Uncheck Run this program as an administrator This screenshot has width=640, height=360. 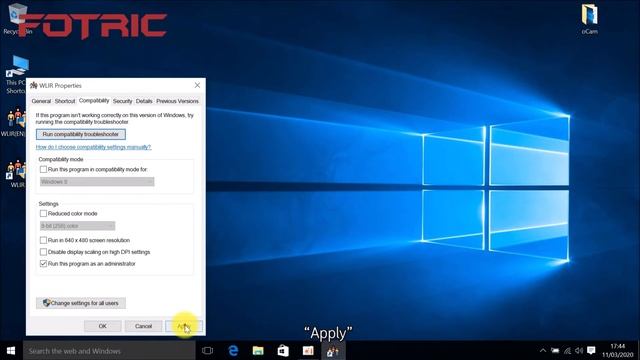43,264
